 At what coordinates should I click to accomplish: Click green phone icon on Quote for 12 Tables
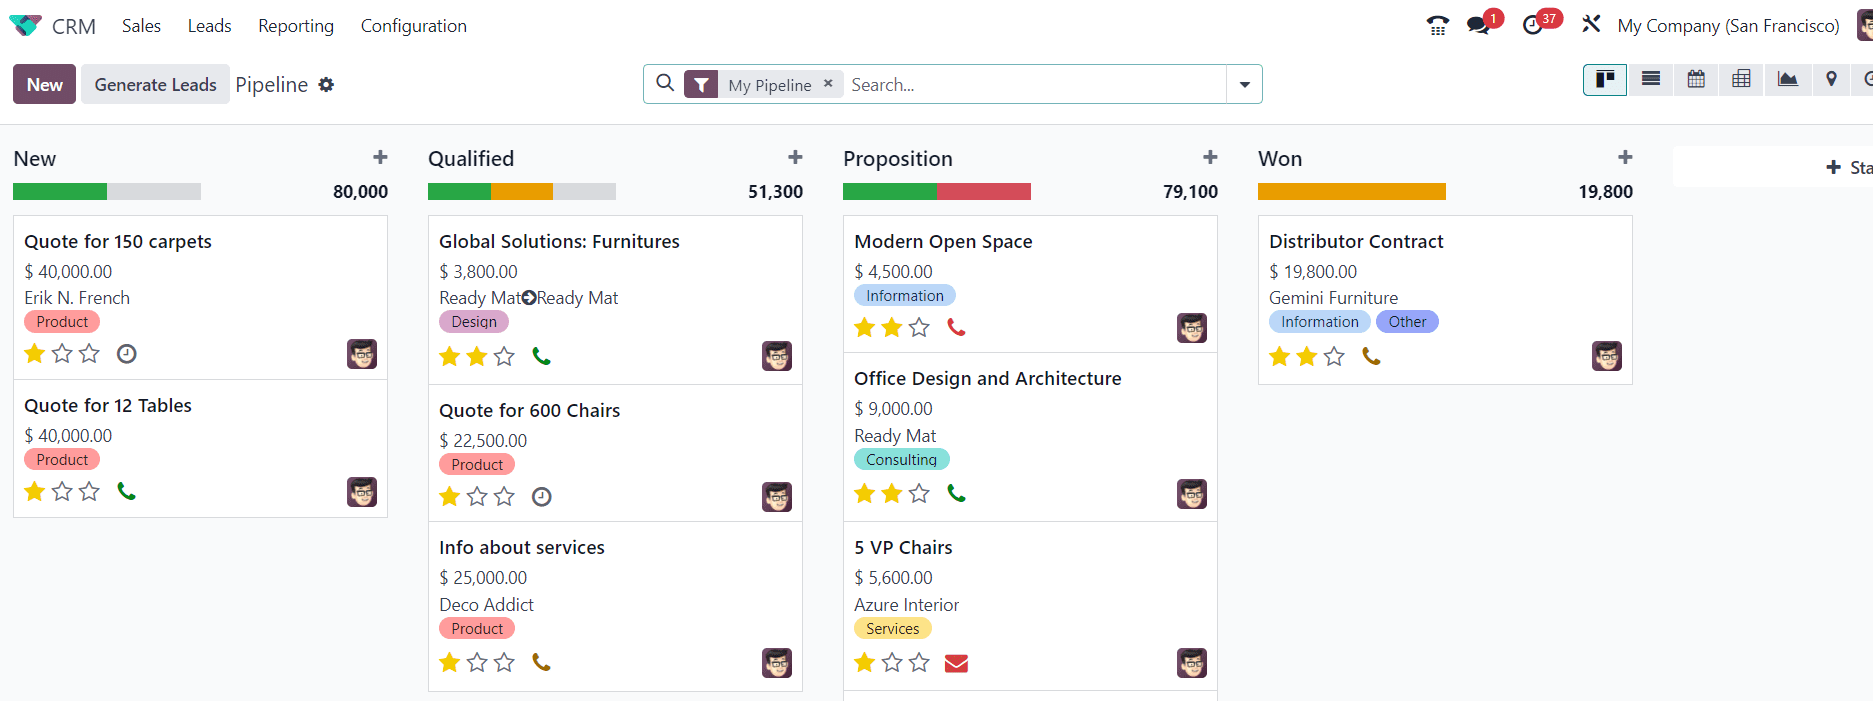coord(126,491)
